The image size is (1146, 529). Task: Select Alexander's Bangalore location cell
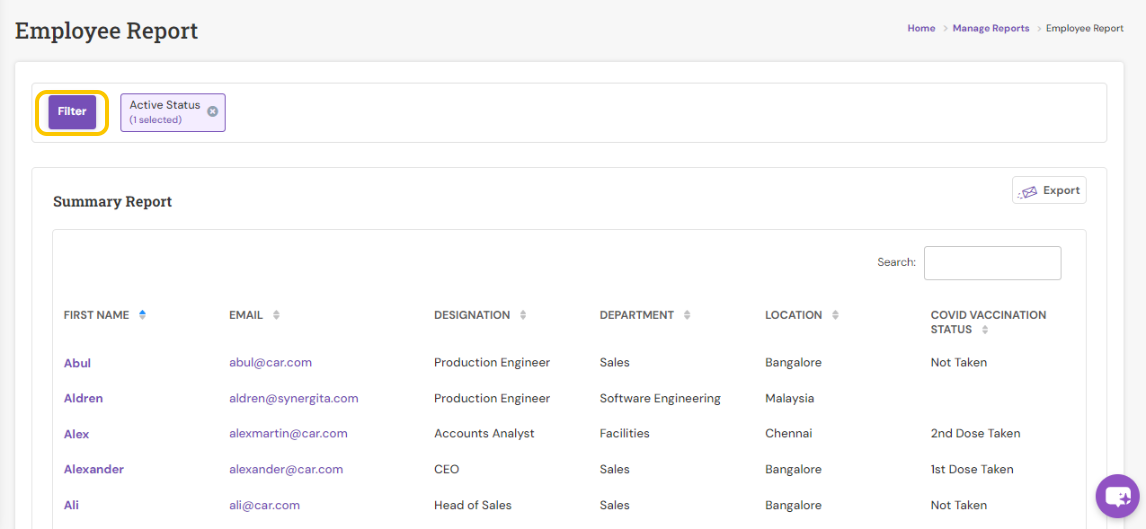click(x=793, y=469)
